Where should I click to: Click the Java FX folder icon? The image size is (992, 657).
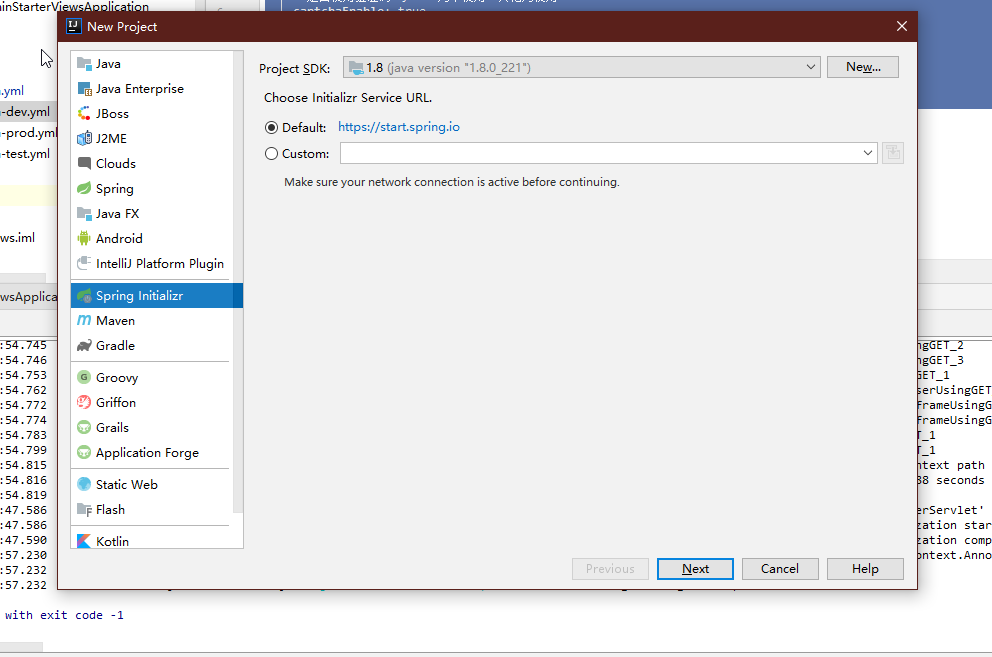coord(84,213)
